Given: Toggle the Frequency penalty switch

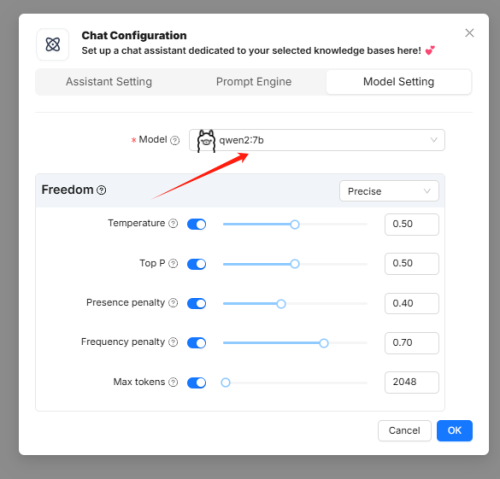Looking at the screenshot, I should click(197, 343).
